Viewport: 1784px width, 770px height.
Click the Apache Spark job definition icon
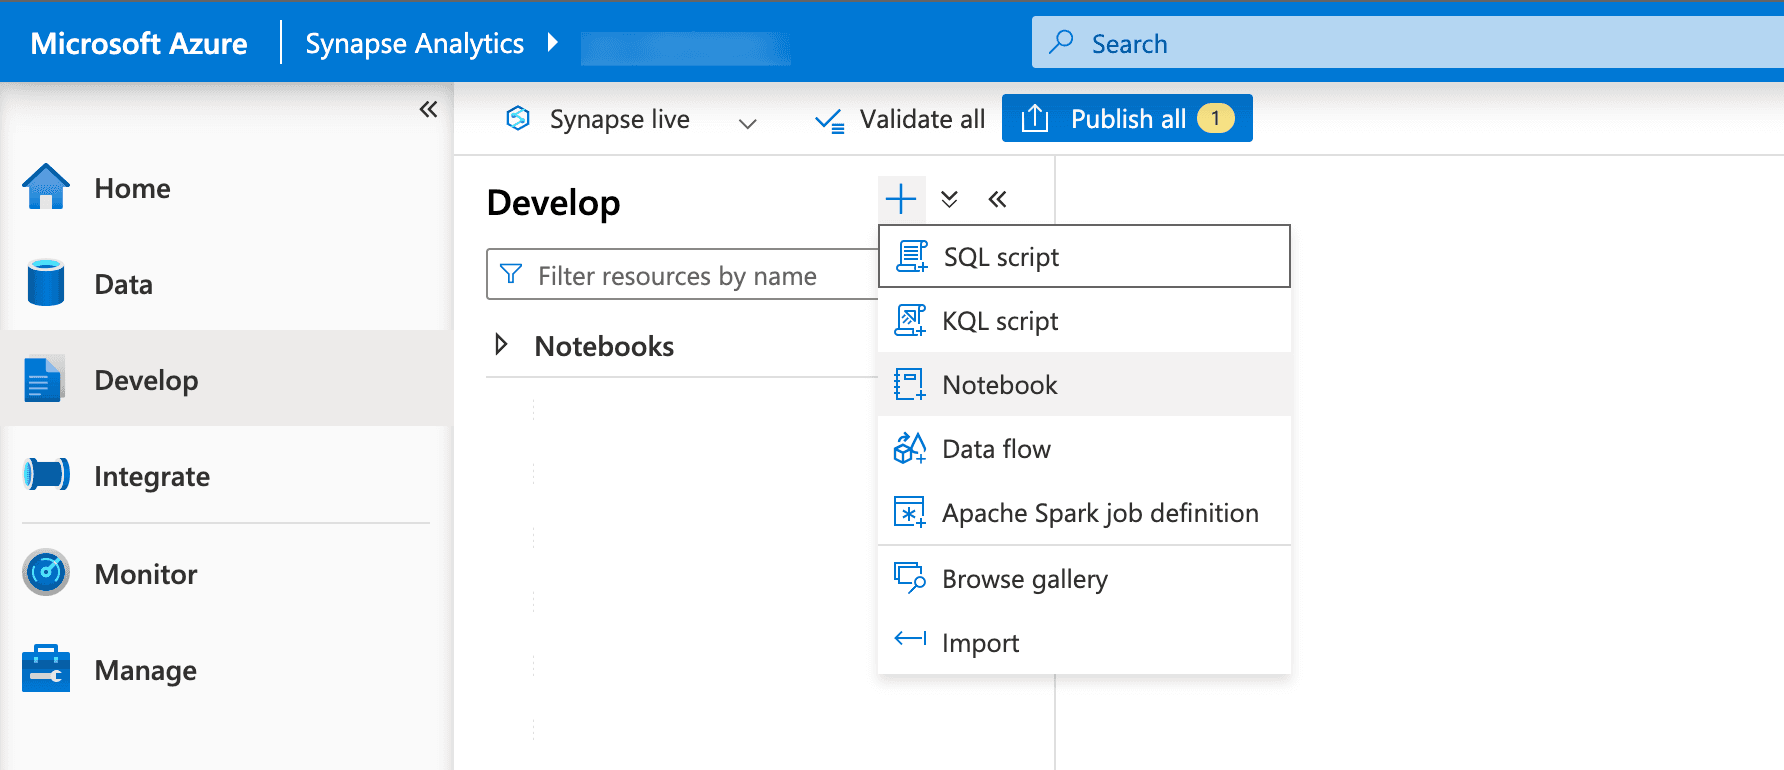click(x=909, y=512)
